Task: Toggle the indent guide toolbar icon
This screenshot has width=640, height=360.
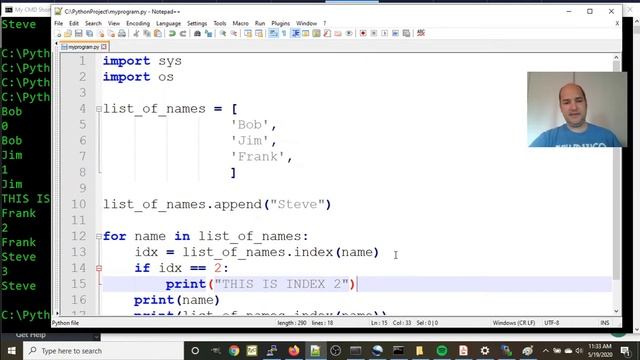Action: click(x=295, y=33)
